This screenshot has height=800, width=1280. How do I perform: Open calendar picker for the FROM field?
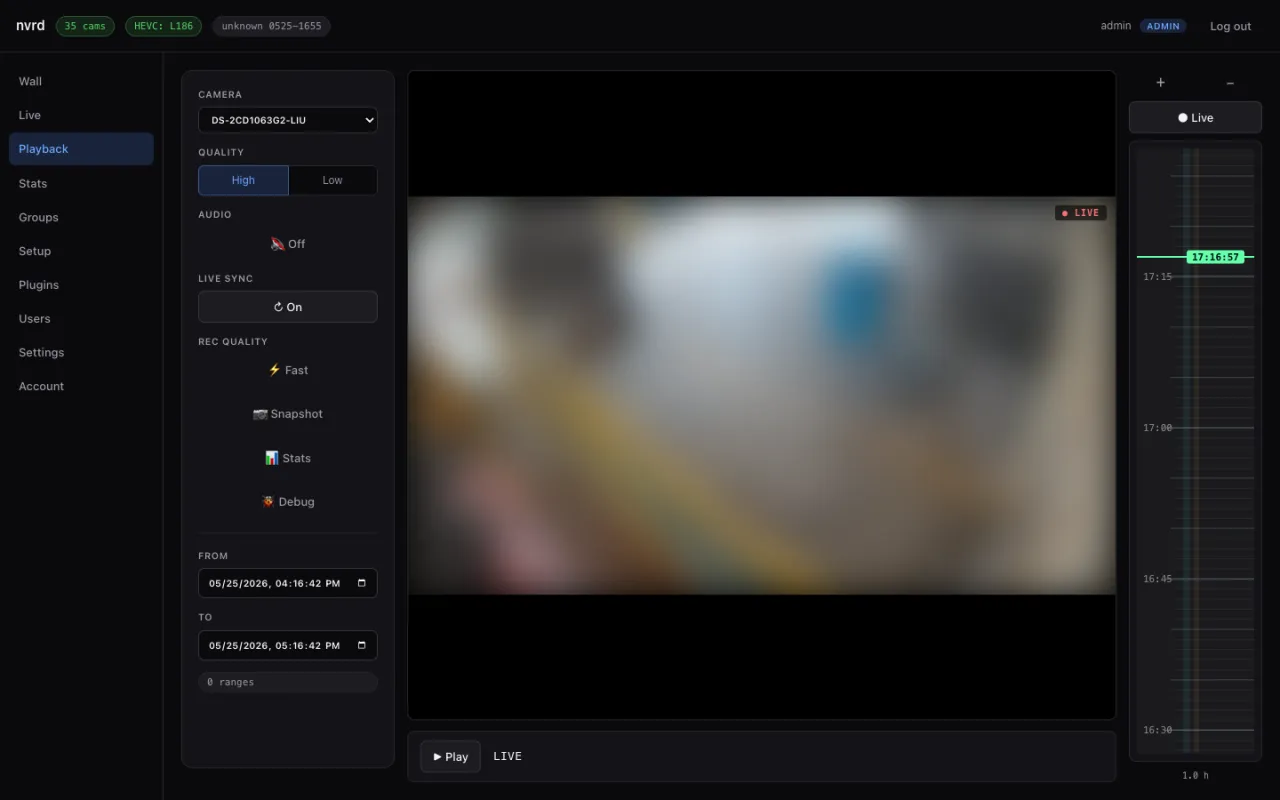[362, 583]
